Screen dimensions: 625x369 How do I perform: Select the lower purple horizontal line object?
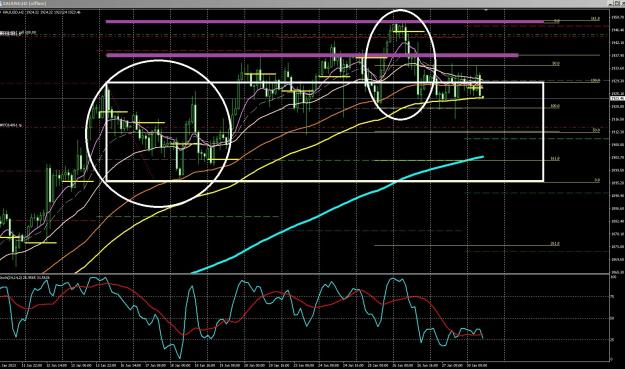click(312, 55)
